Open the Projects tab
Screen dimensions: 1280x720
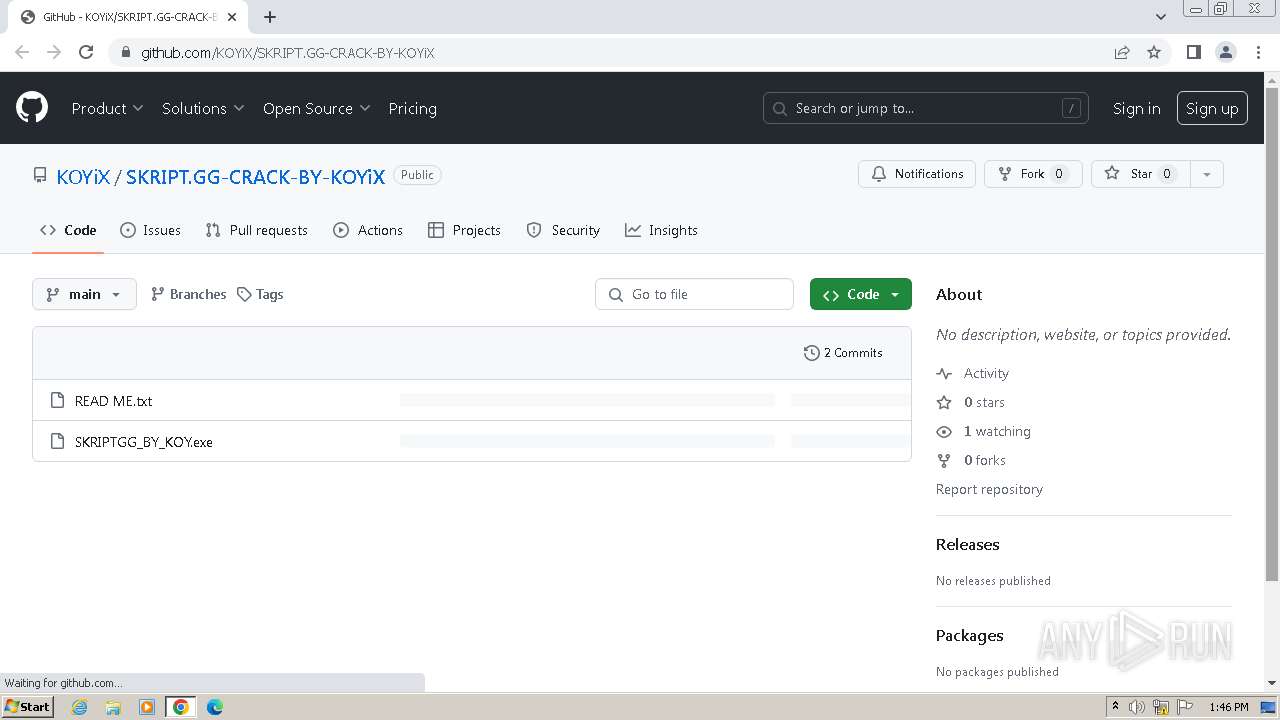coord(464,230)
